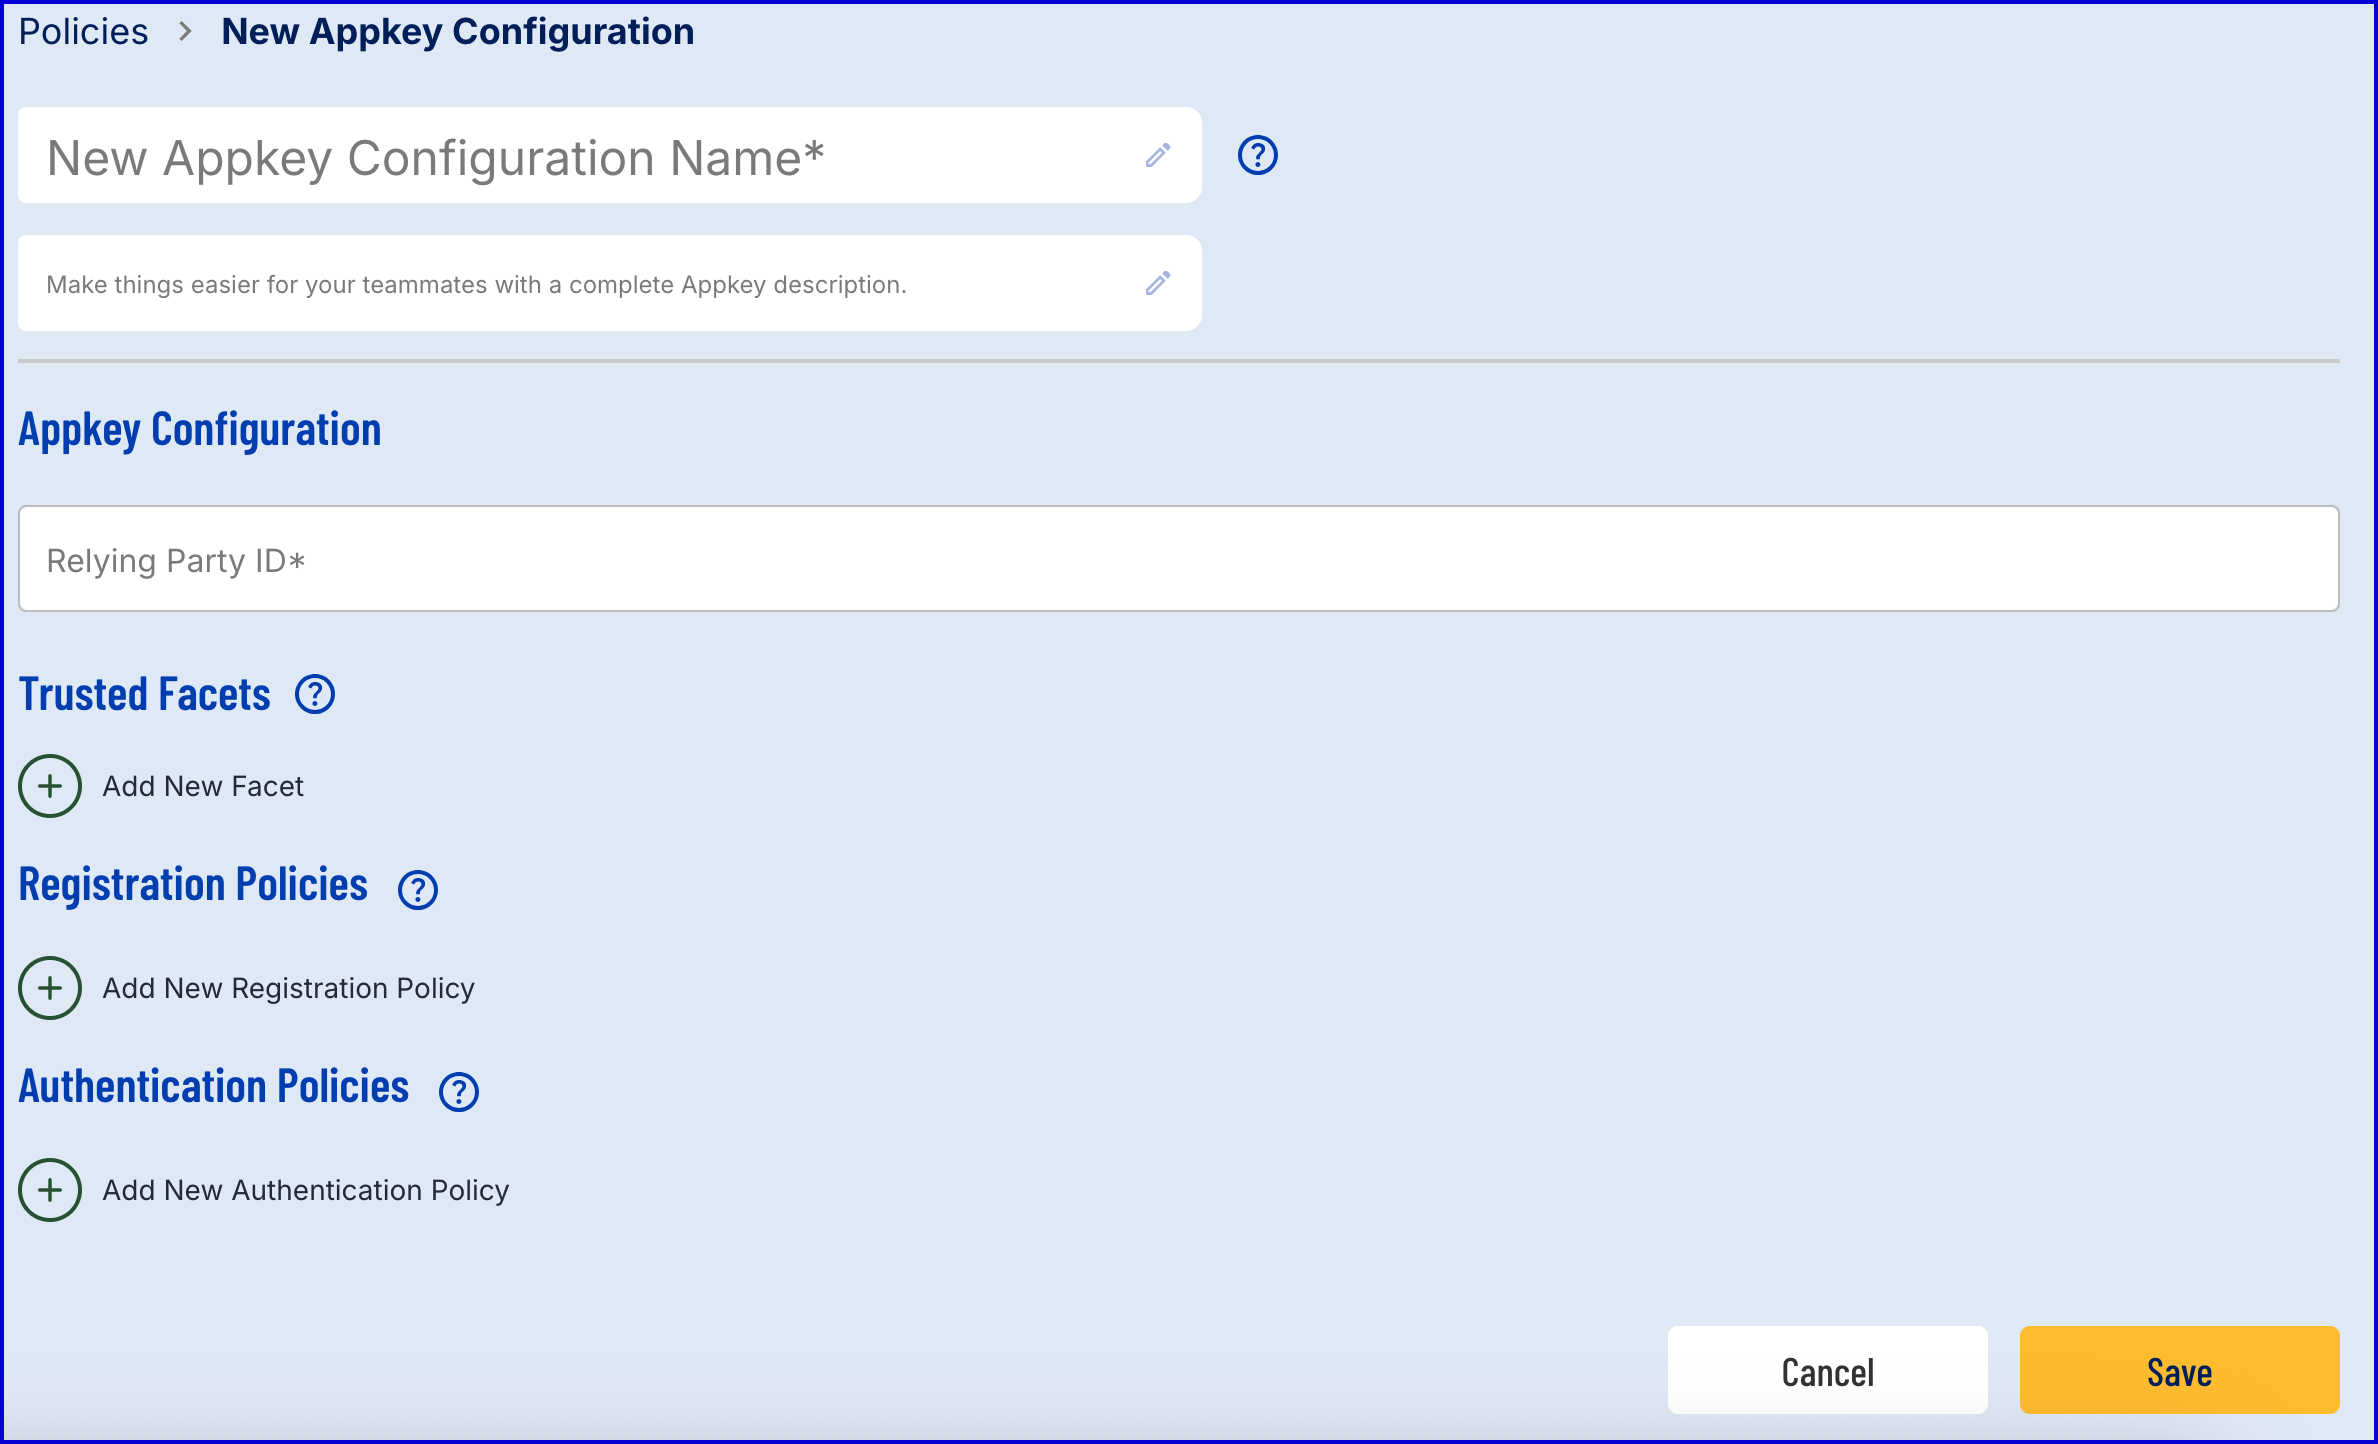Screen dimensions: 2378x1444
Task: Open help next to configuration name field
Action: [1257, 156]
